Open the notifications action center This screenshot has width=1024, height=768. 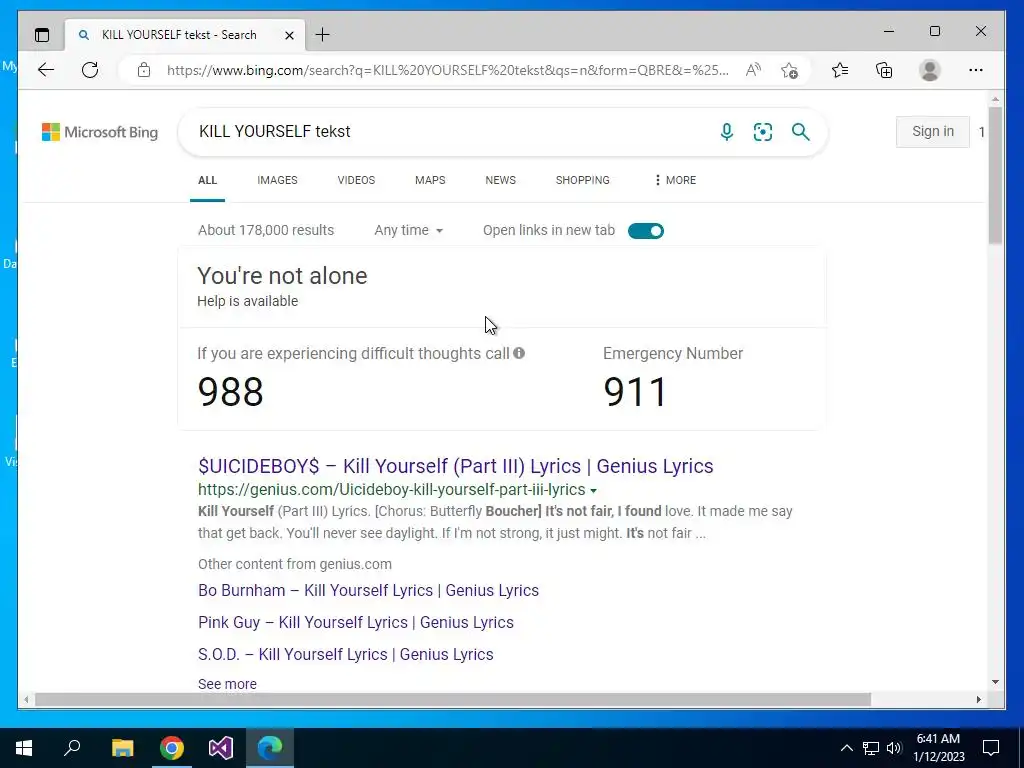(x=991, y=748)
